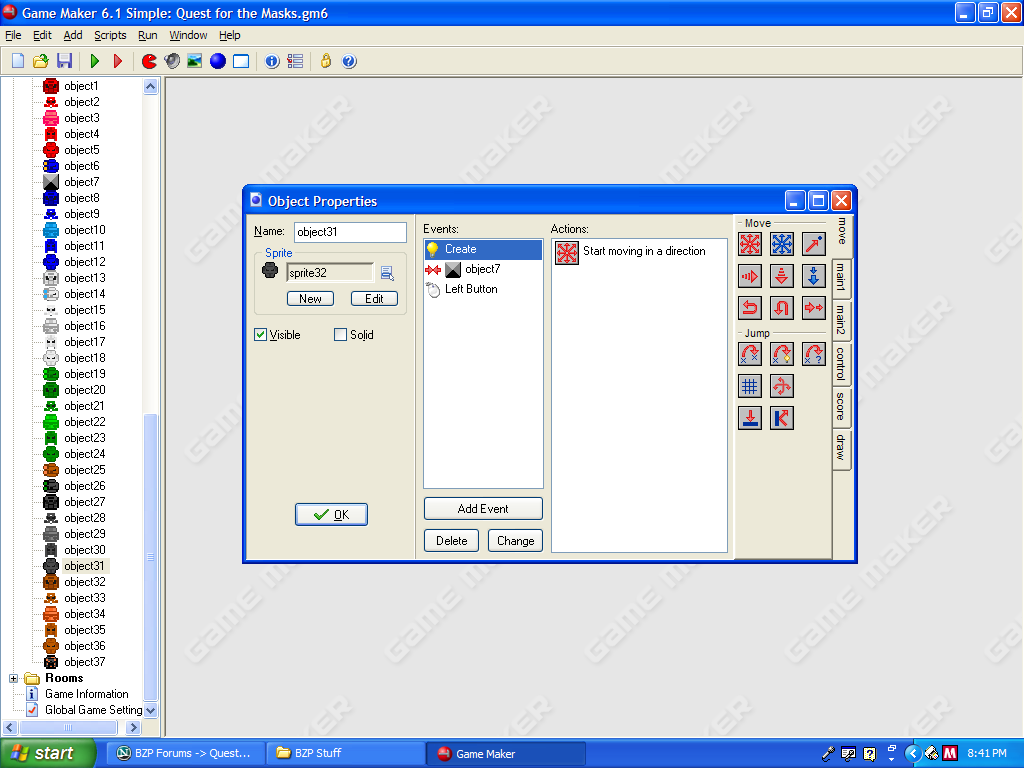
Task: Select the vertical speed action icon
Action: tap(782, 276)
